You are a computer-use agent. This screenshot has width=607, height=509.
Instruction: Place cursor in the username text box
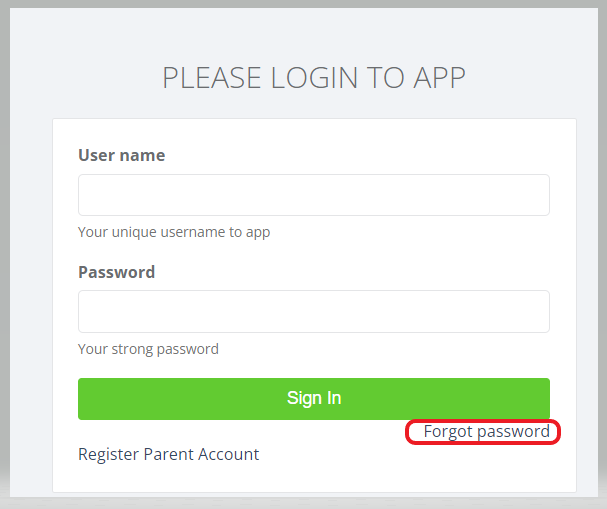tap(313, 195)
